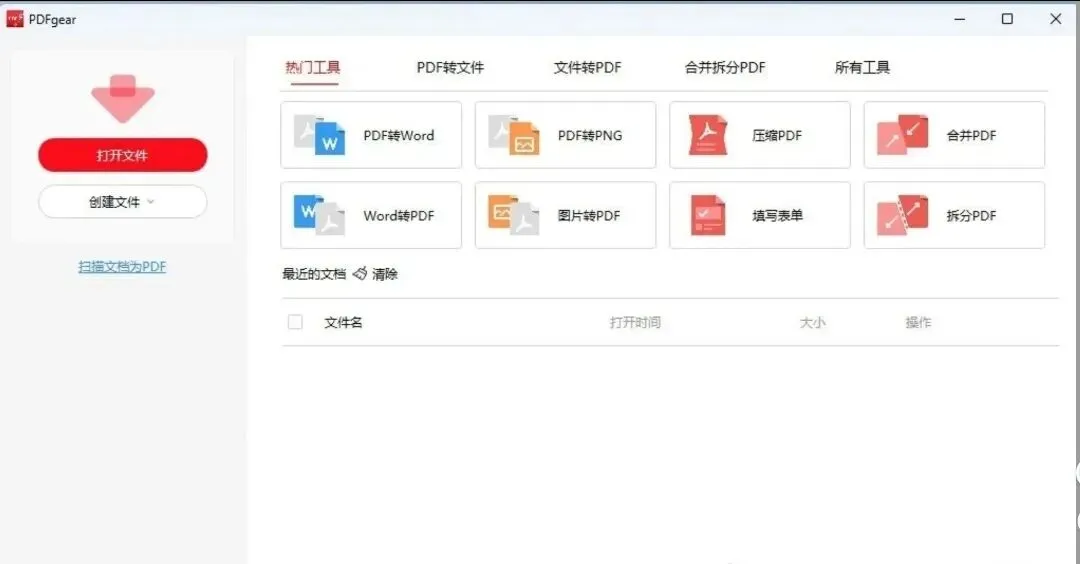Click the 大小 column header

pyautogui.click(x=813, y=322)
